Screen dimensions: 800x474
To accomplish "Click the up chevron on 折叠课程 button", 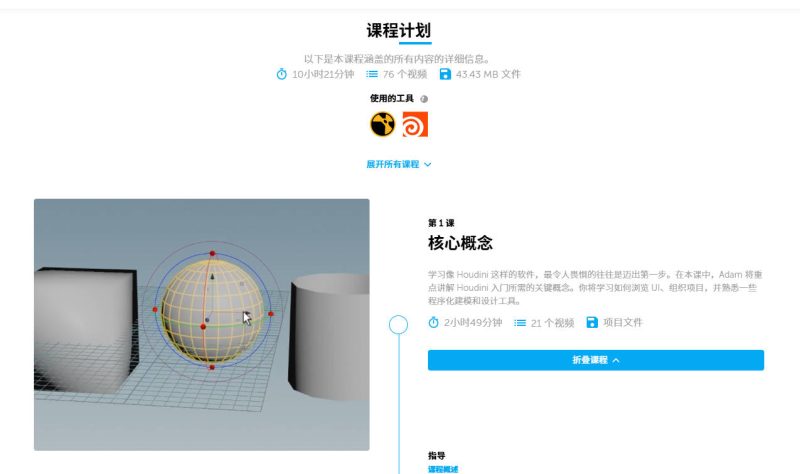I will click(x=616, y=360).
